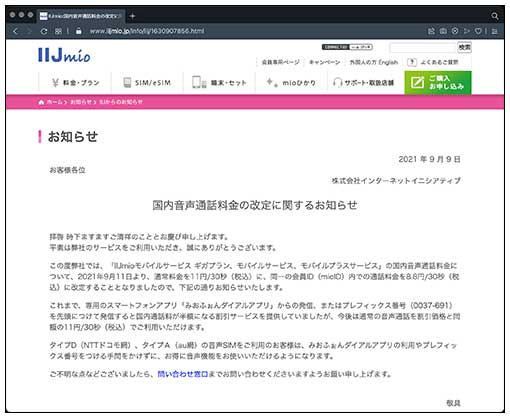Click the IIJmio announcement browser tab
Screen dimensions: 510x418
point(81,16)
